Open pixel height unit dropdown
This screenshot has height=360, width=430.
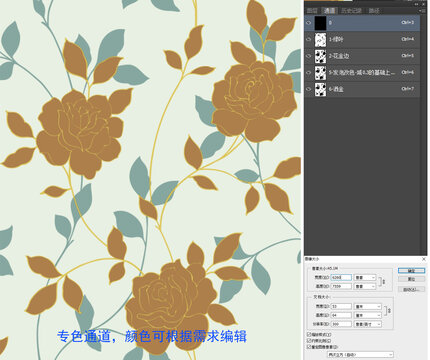365,286
